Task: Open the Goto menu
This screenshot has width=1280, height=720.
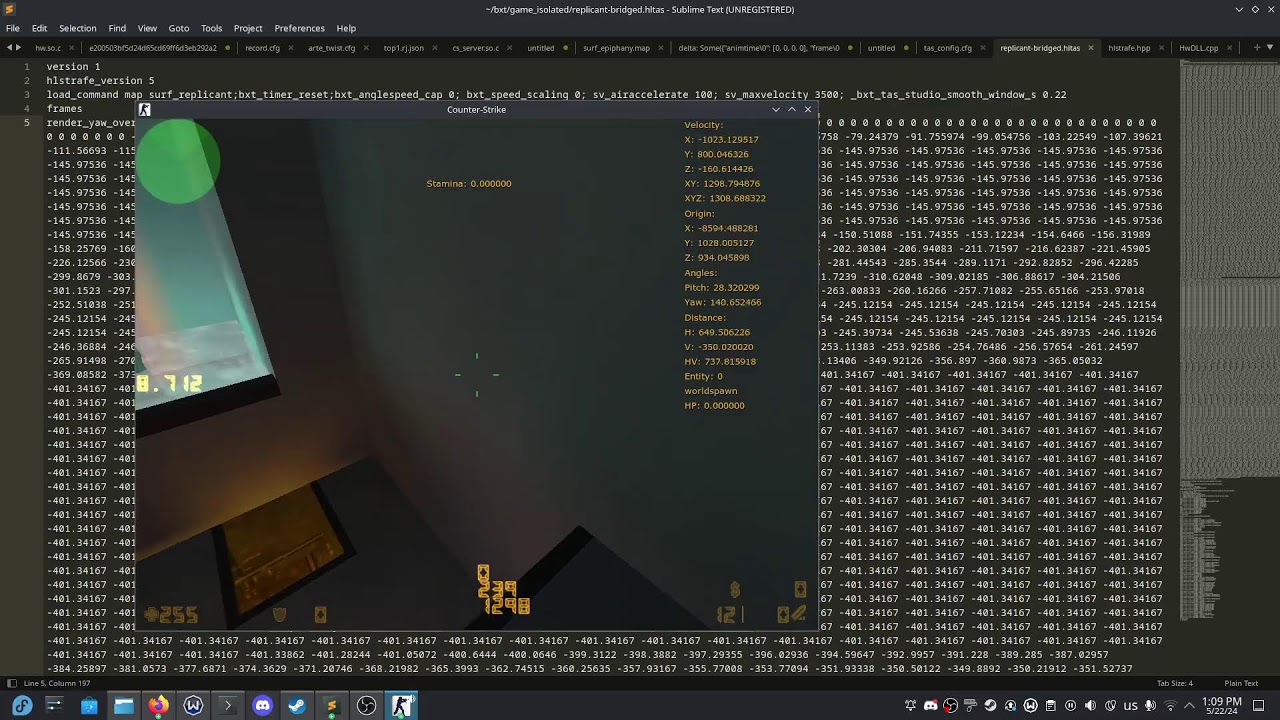Action: pyautogui.click(x=179, y=28)
